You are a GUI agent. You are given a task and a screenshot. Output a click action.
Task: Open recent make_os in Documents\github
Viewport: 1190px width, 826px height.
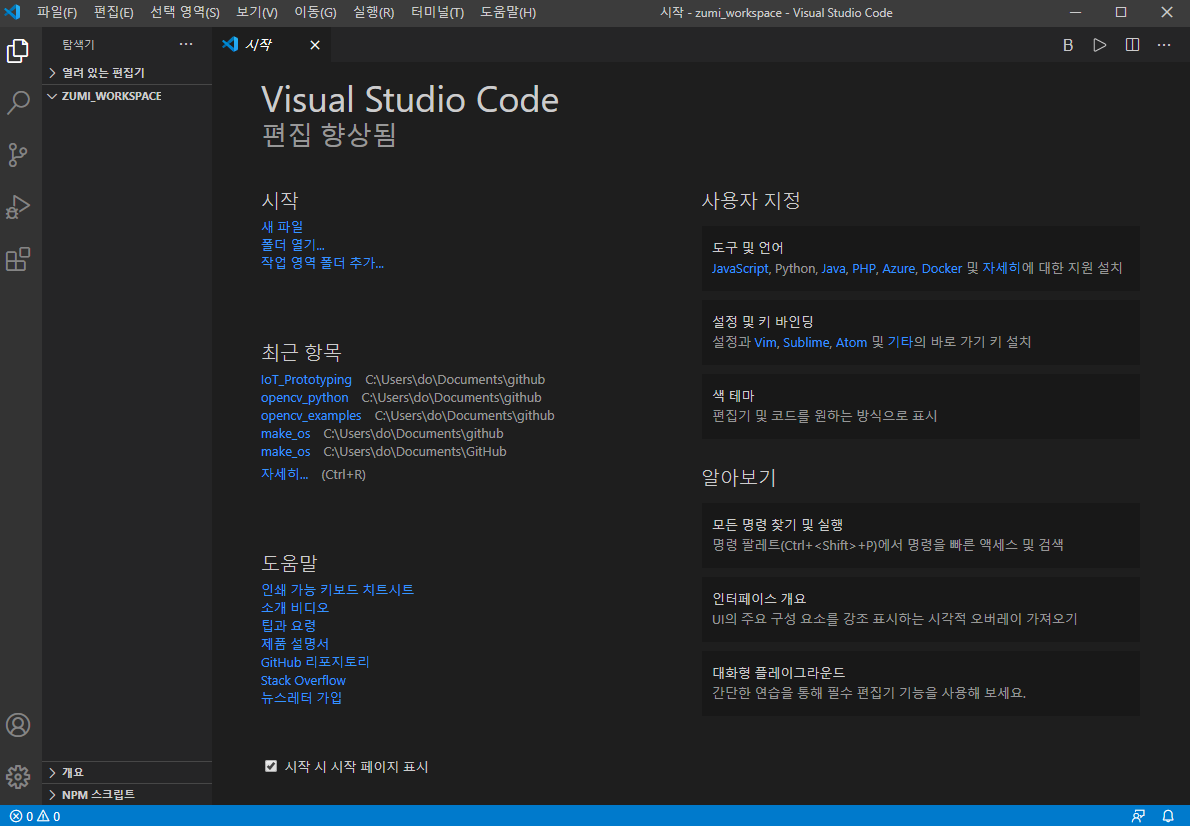coord(285,433)
